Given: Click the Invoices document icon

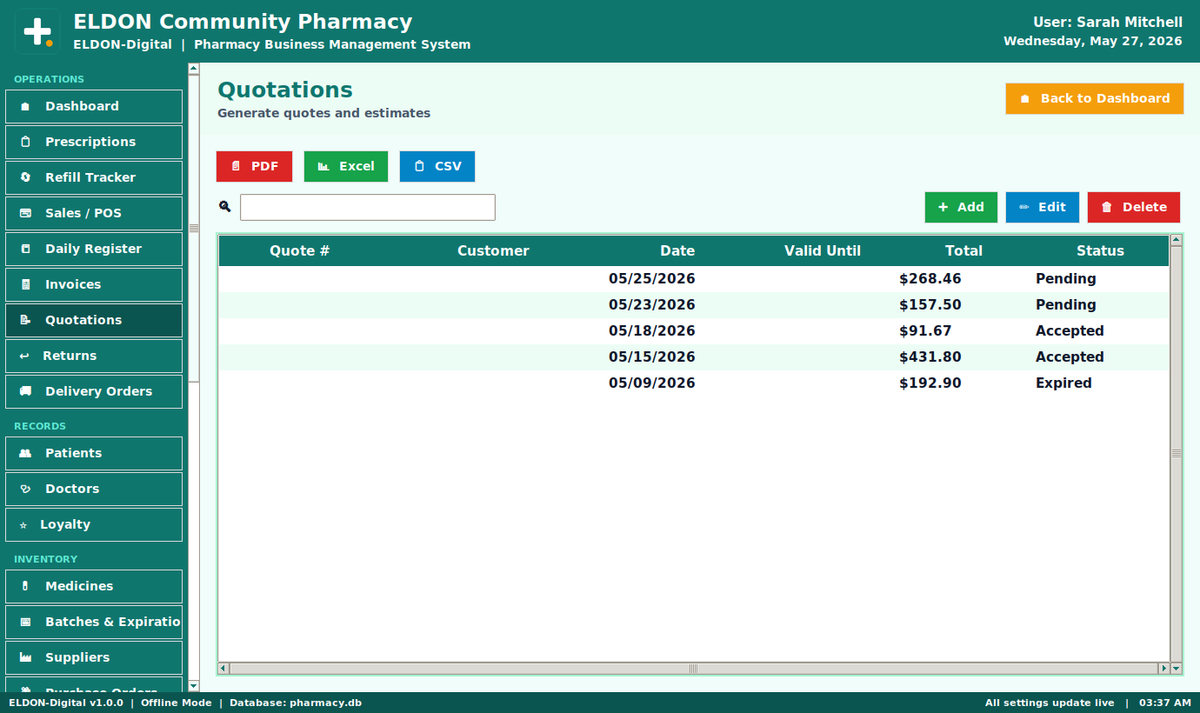Looking at the screenshot, I should tap(25, 285).
